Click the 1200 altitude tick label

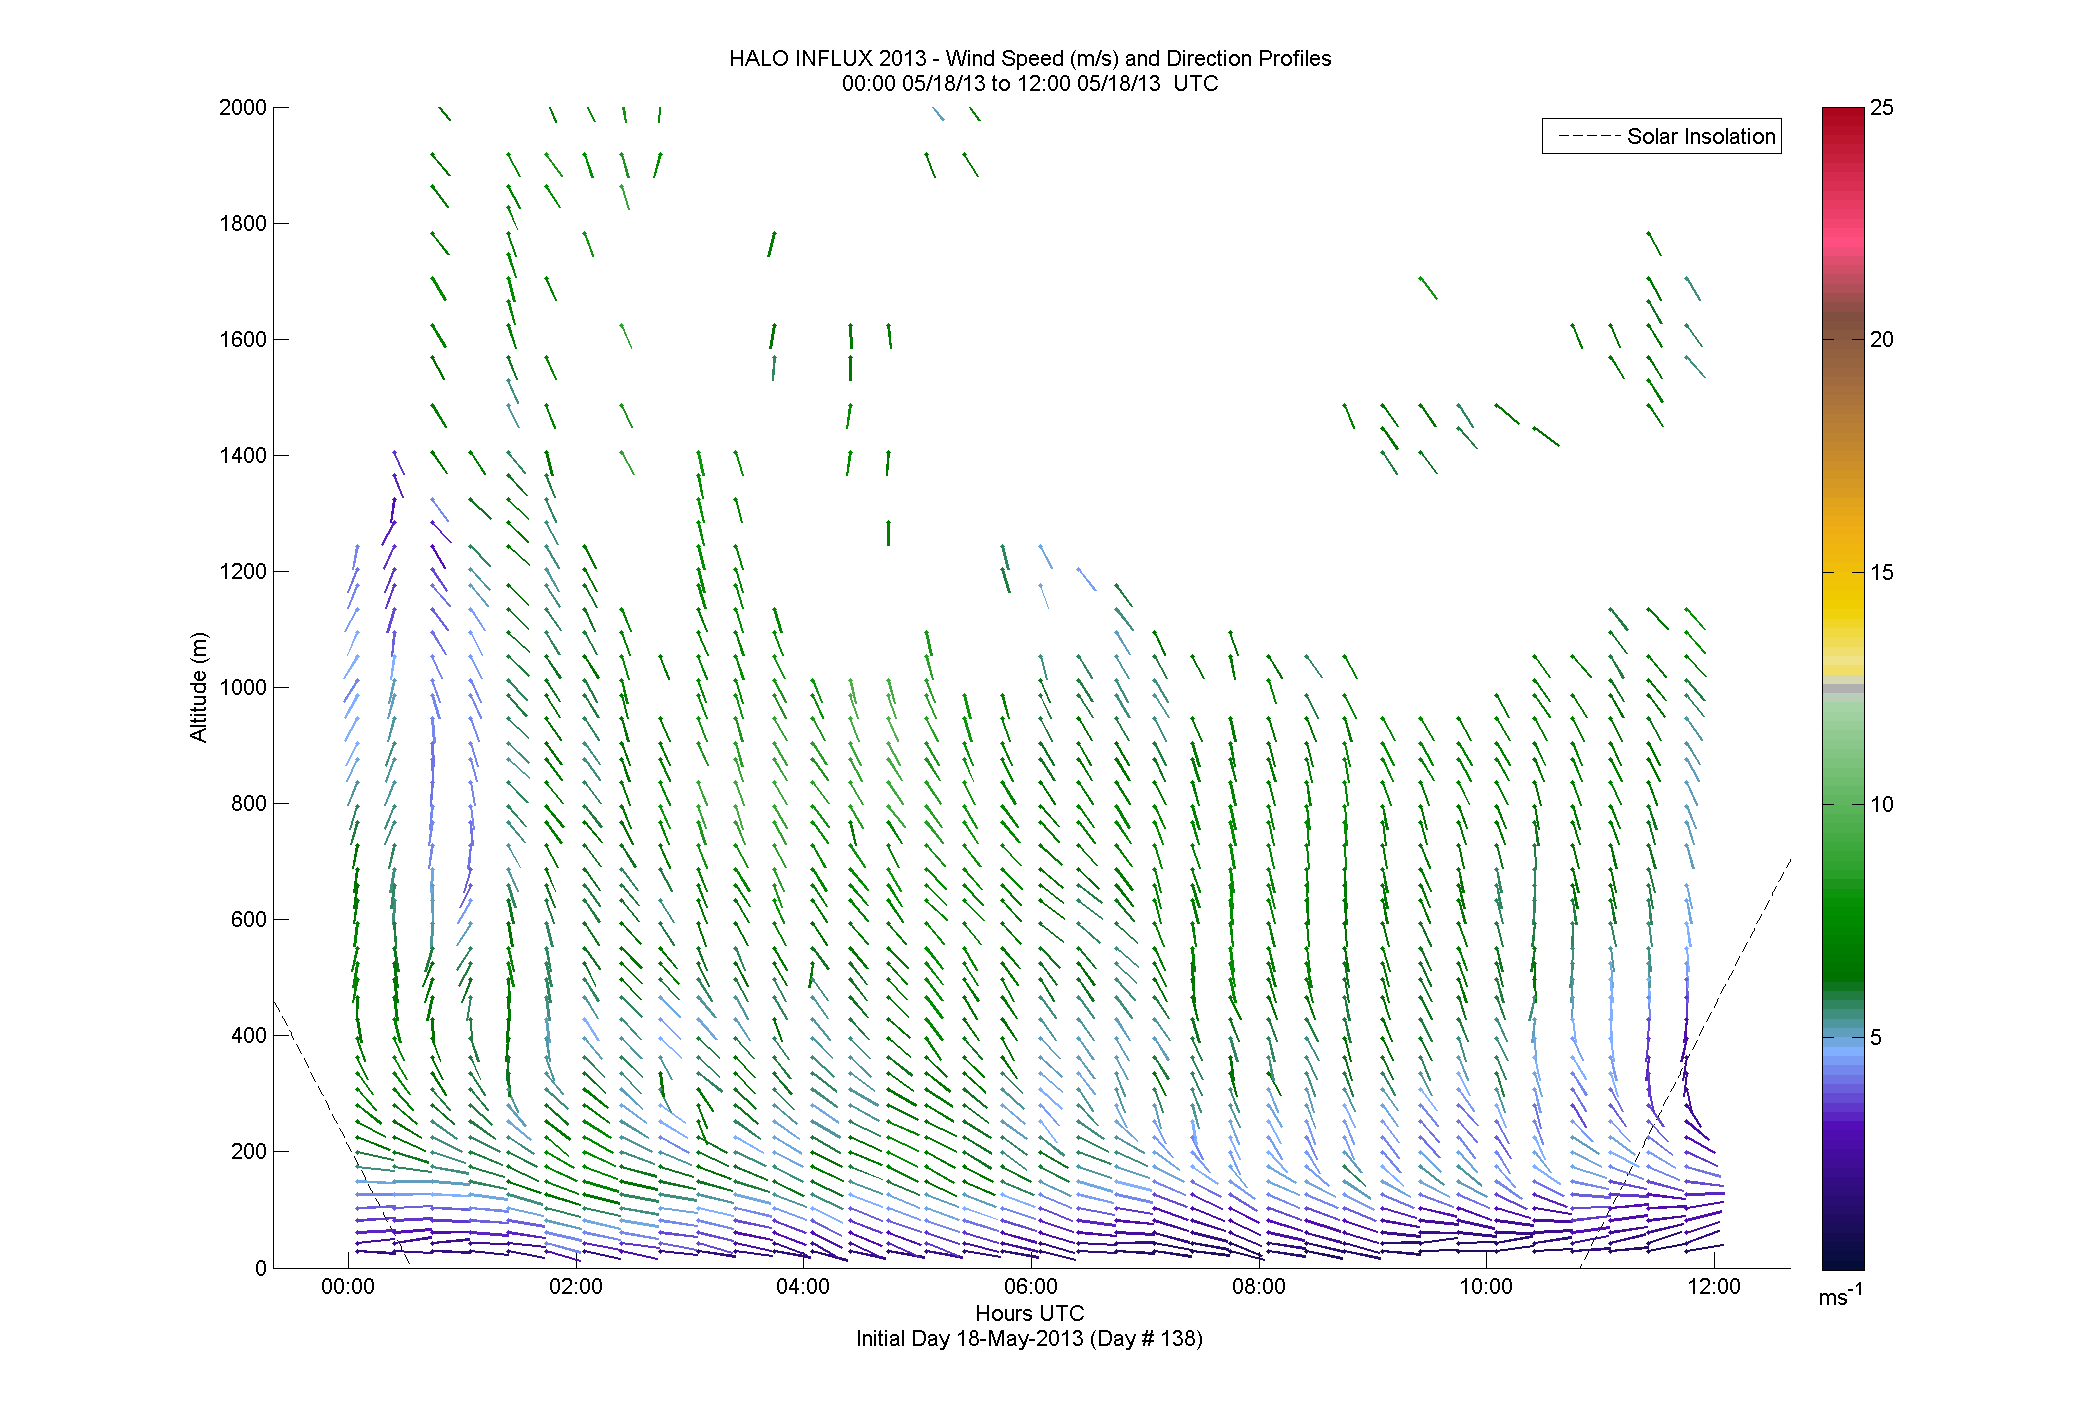point(243,571)
